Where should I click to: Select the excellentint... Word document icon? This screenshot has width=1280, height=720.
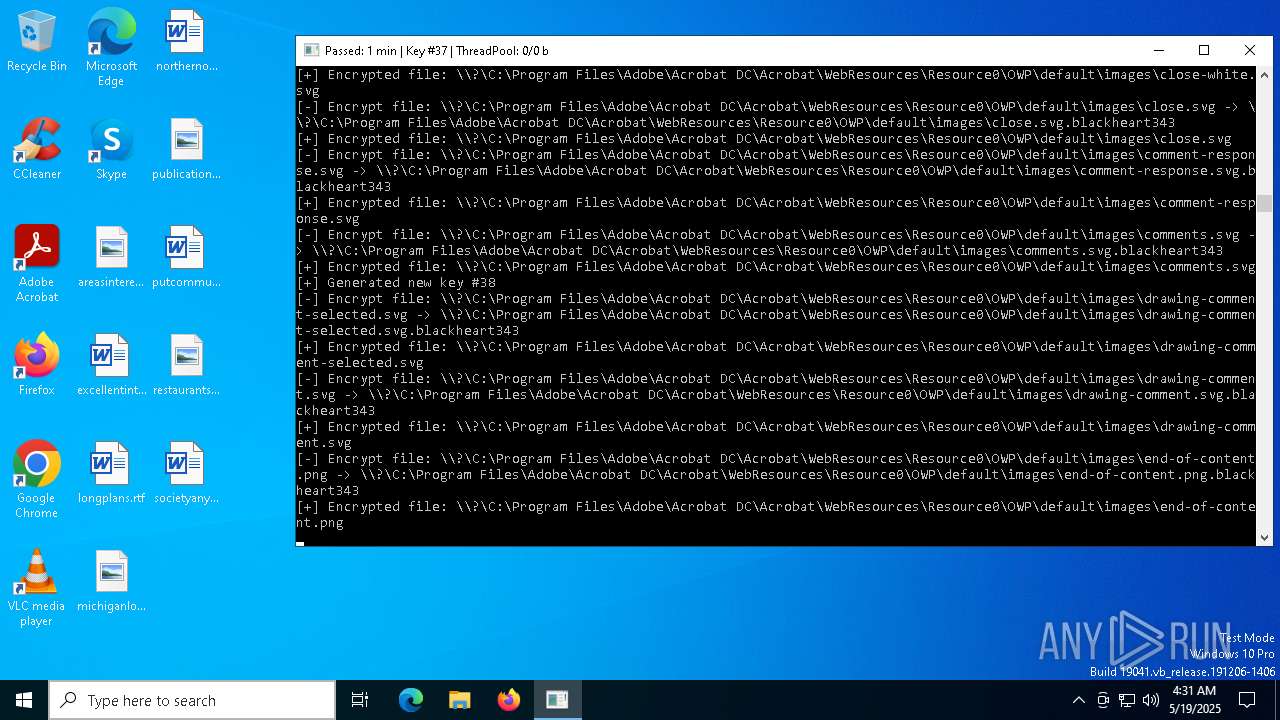pos(111,365)
